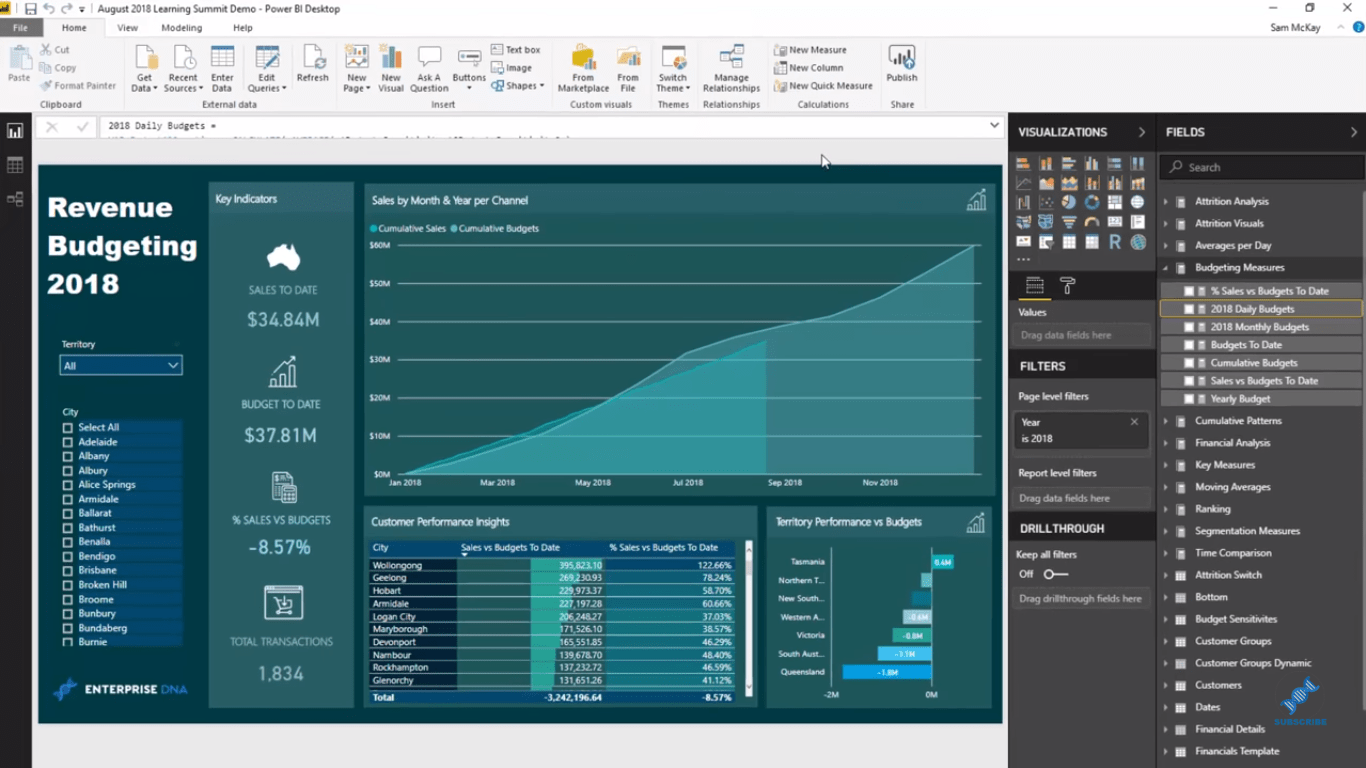The width and height of the screenshot is (1366, 768).
Task: Toggle Keep all filters switch
Action: click(x=1055, y=574)
